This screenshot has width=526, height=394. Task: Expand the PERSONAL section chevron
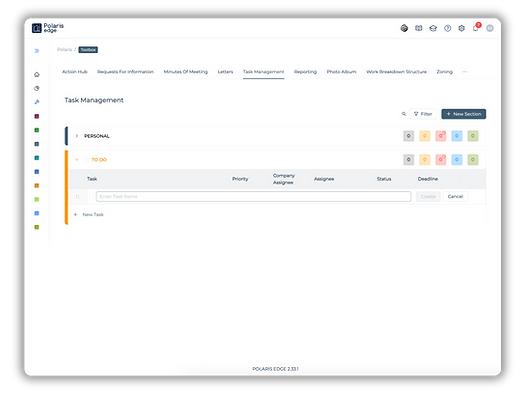coord(77,136)
